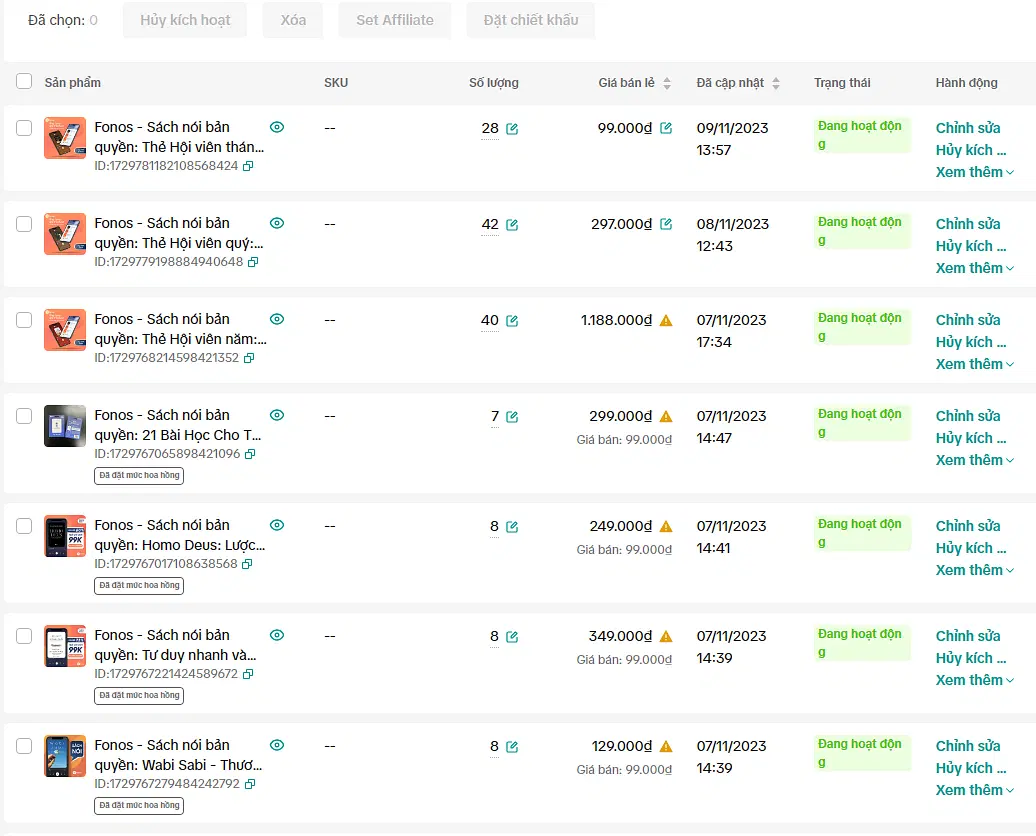Edit quantity for Wabi Sabi product

[x=512, y=747]
